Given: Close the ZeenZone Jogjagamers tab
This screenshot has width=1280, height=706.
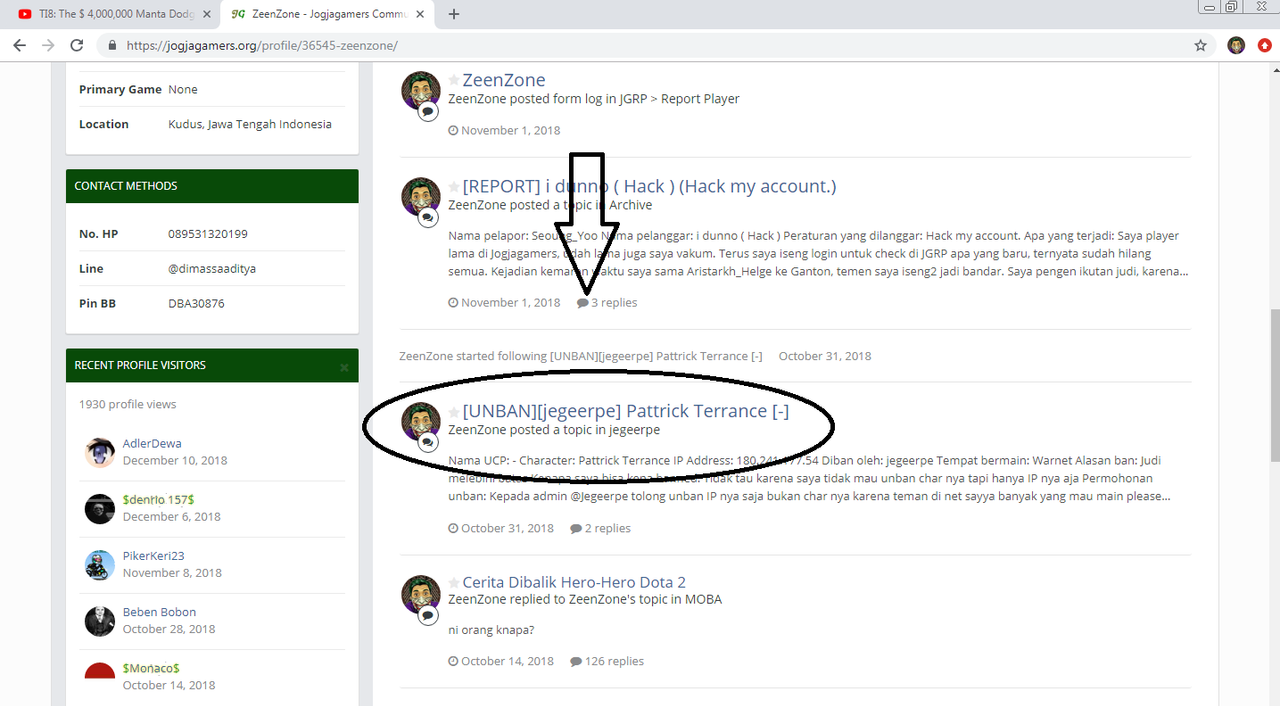Looking at the screenshot, I should pos(422,14).
